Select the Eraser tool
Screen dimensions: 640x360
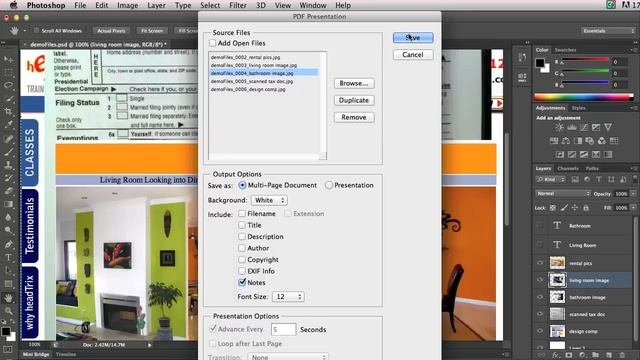[8, 191]
